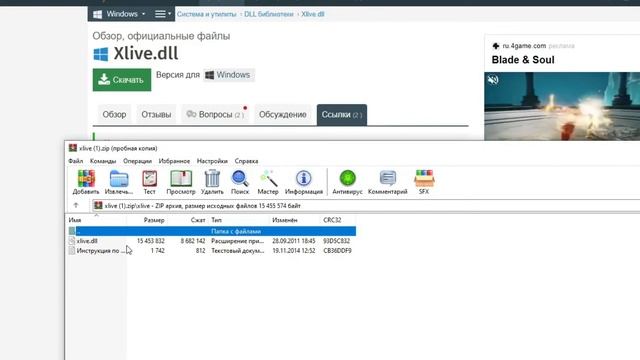
Task: Open the Просмотр (View) tool
Action: coord(181,182)
